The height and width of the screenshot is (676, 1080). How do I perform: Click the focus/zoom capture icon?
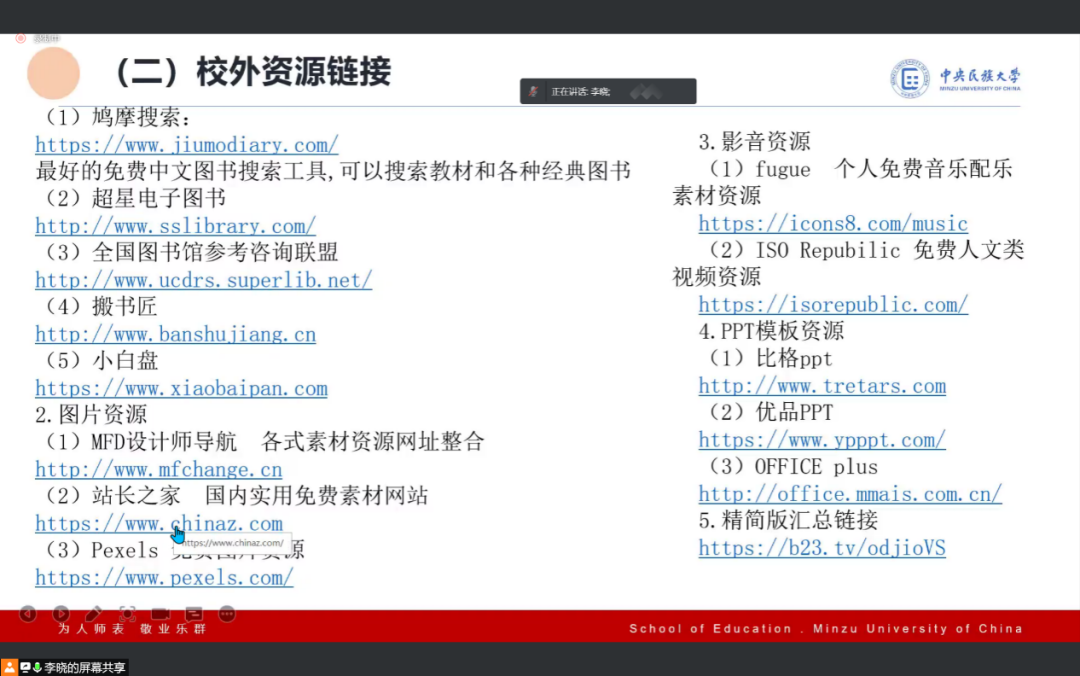(127, 613)
